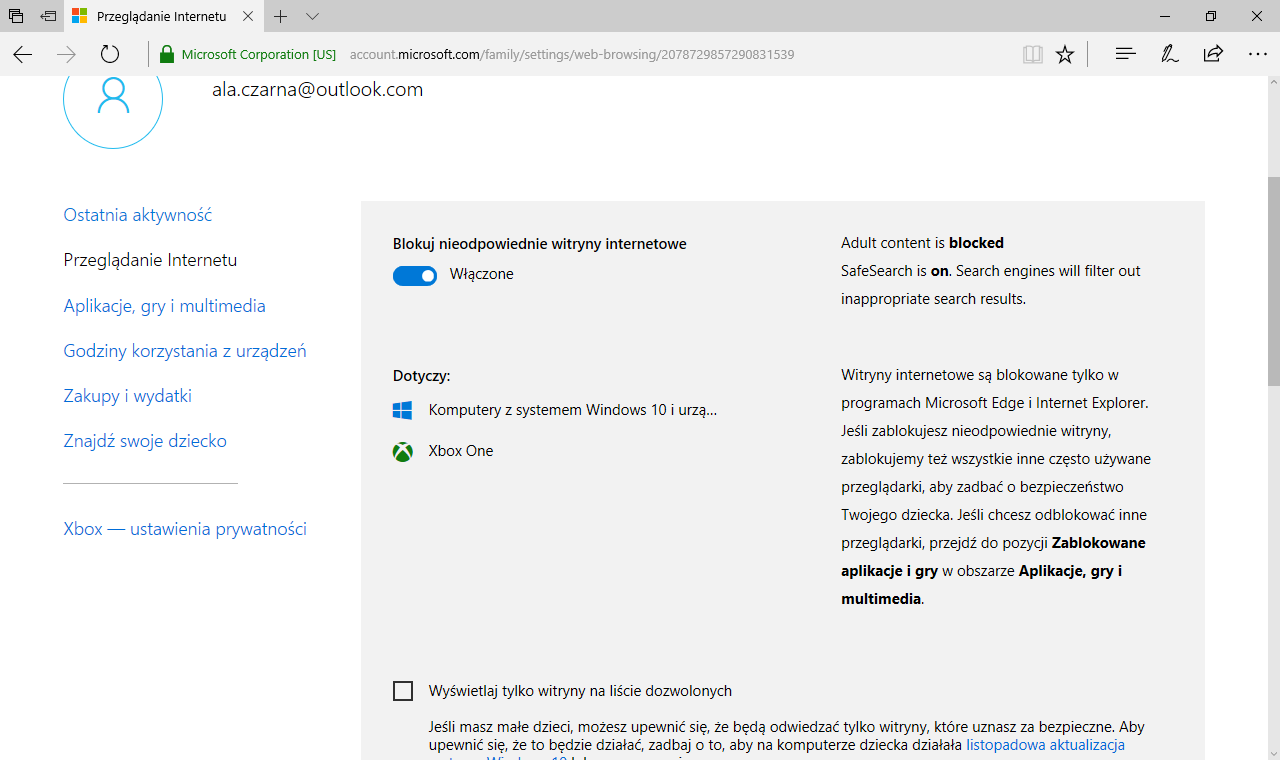Click the Make a Web Note pen icon
Screen dimensions: 1280x760
click(1169, 54)
